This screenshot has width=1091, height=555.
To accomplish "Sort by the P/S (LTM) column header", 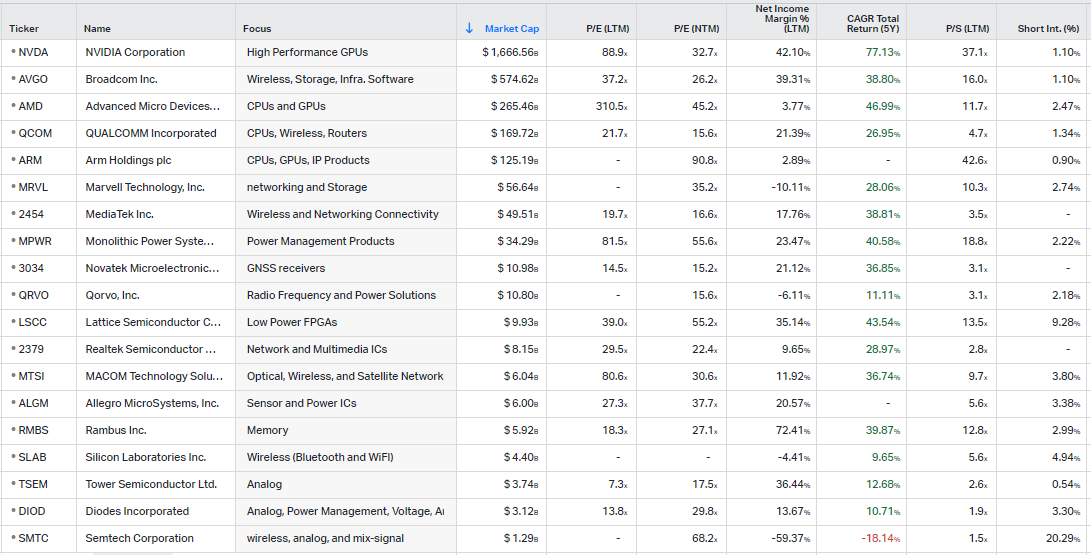I will coord(969,29).
